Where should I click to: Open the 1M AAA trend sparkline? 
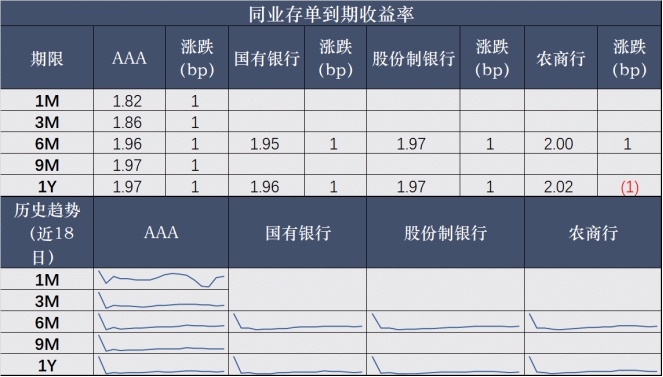(161, 279)
